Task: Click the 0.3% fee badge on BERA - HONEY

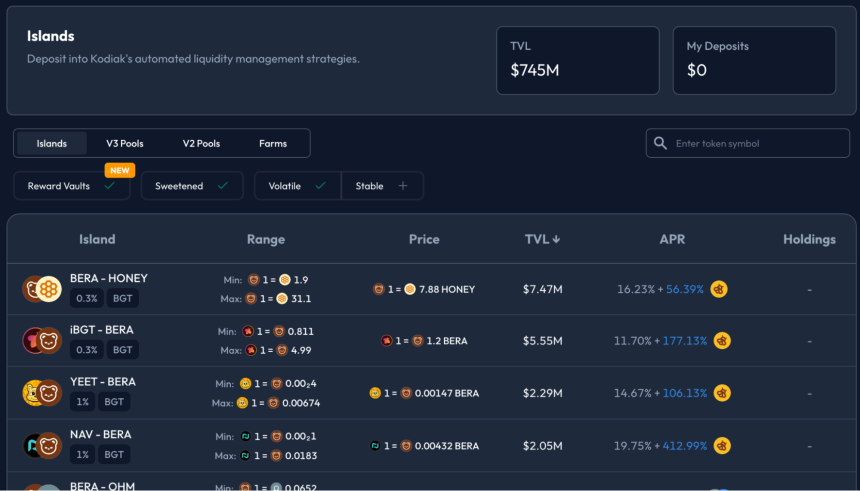Action: [x=87, y=298]
